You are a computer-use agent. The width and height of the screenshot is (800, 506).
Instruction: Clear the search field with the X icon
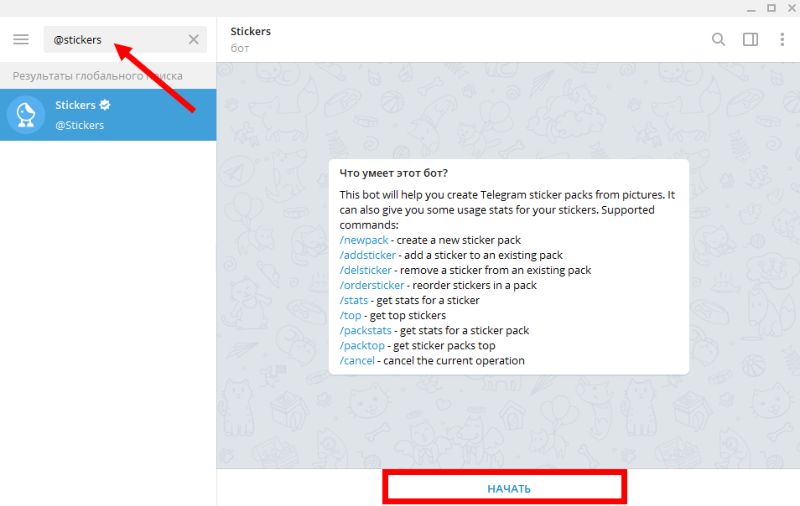click(193, 39)
